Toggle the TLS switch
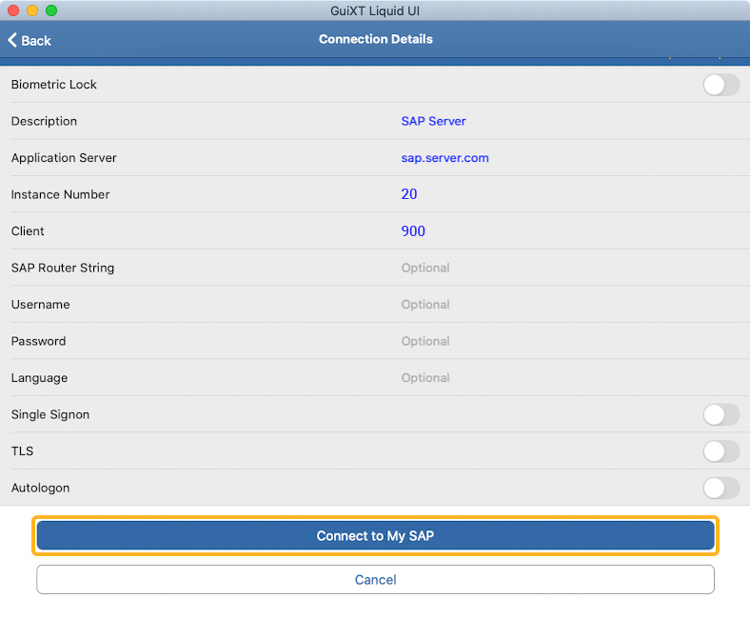Viewport: 750px width, 619px height. click(720, 452)
